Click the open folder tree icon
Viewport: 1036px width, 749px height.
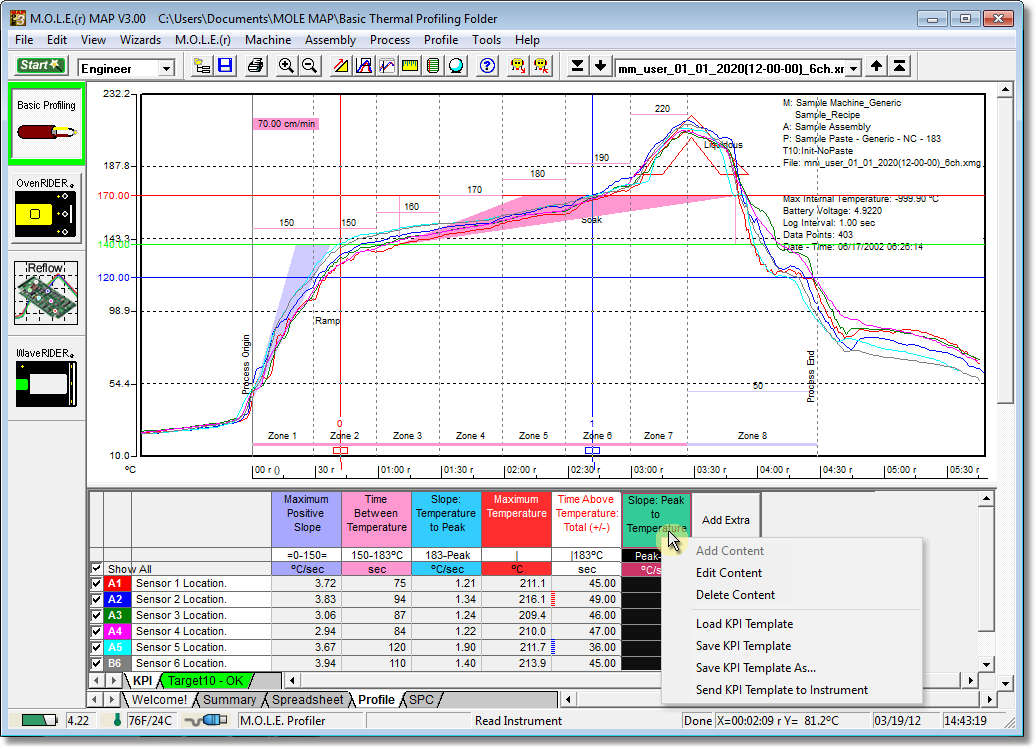point(202,66)
